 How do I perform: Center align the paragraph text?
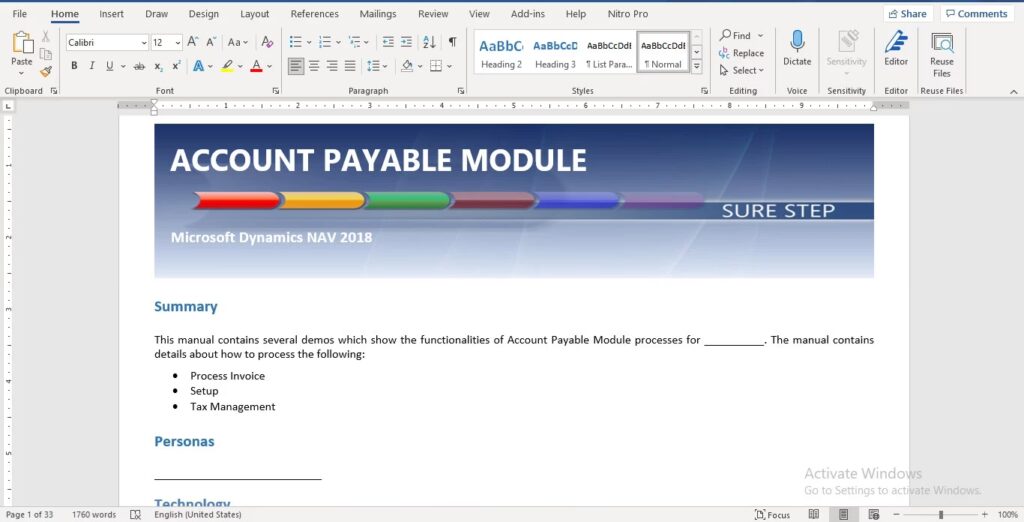pyautogui.click(x=314, y=66)
